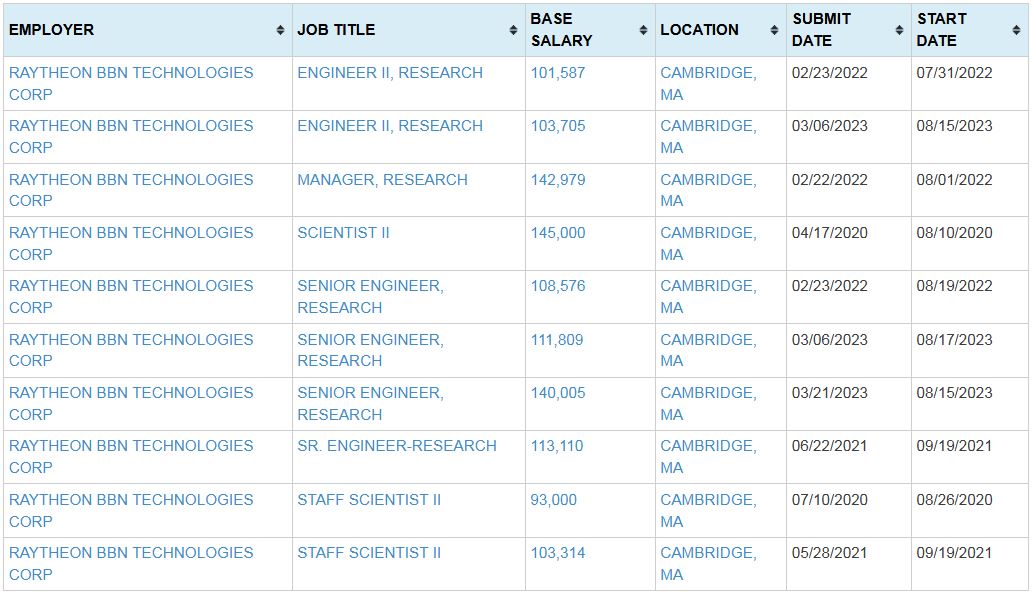The image size is (1032, 592).
Task: Click the 103,314 base salary link
Action: [557, 552]
